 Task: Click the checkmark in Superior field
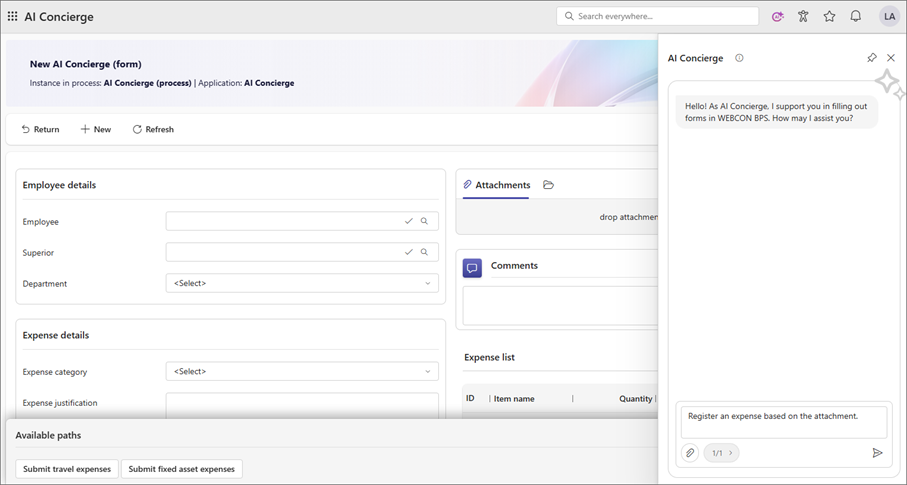pos(408,252)
